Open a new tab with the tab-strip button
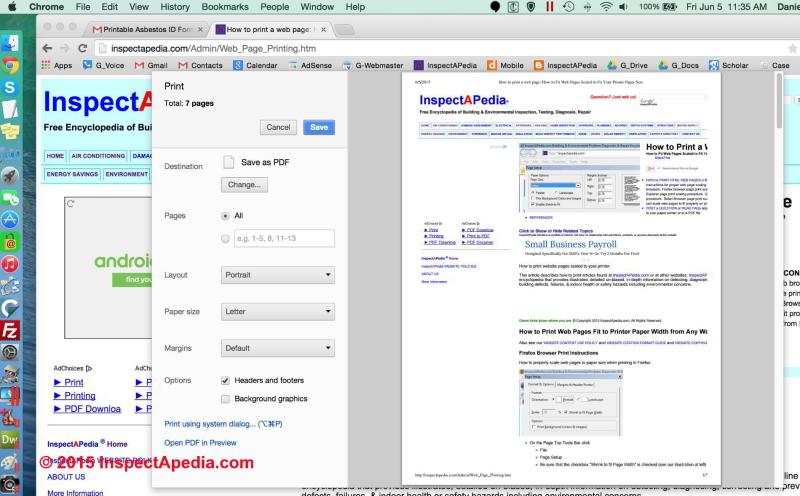This screenshot has width=800, height=496. point(344,30)
